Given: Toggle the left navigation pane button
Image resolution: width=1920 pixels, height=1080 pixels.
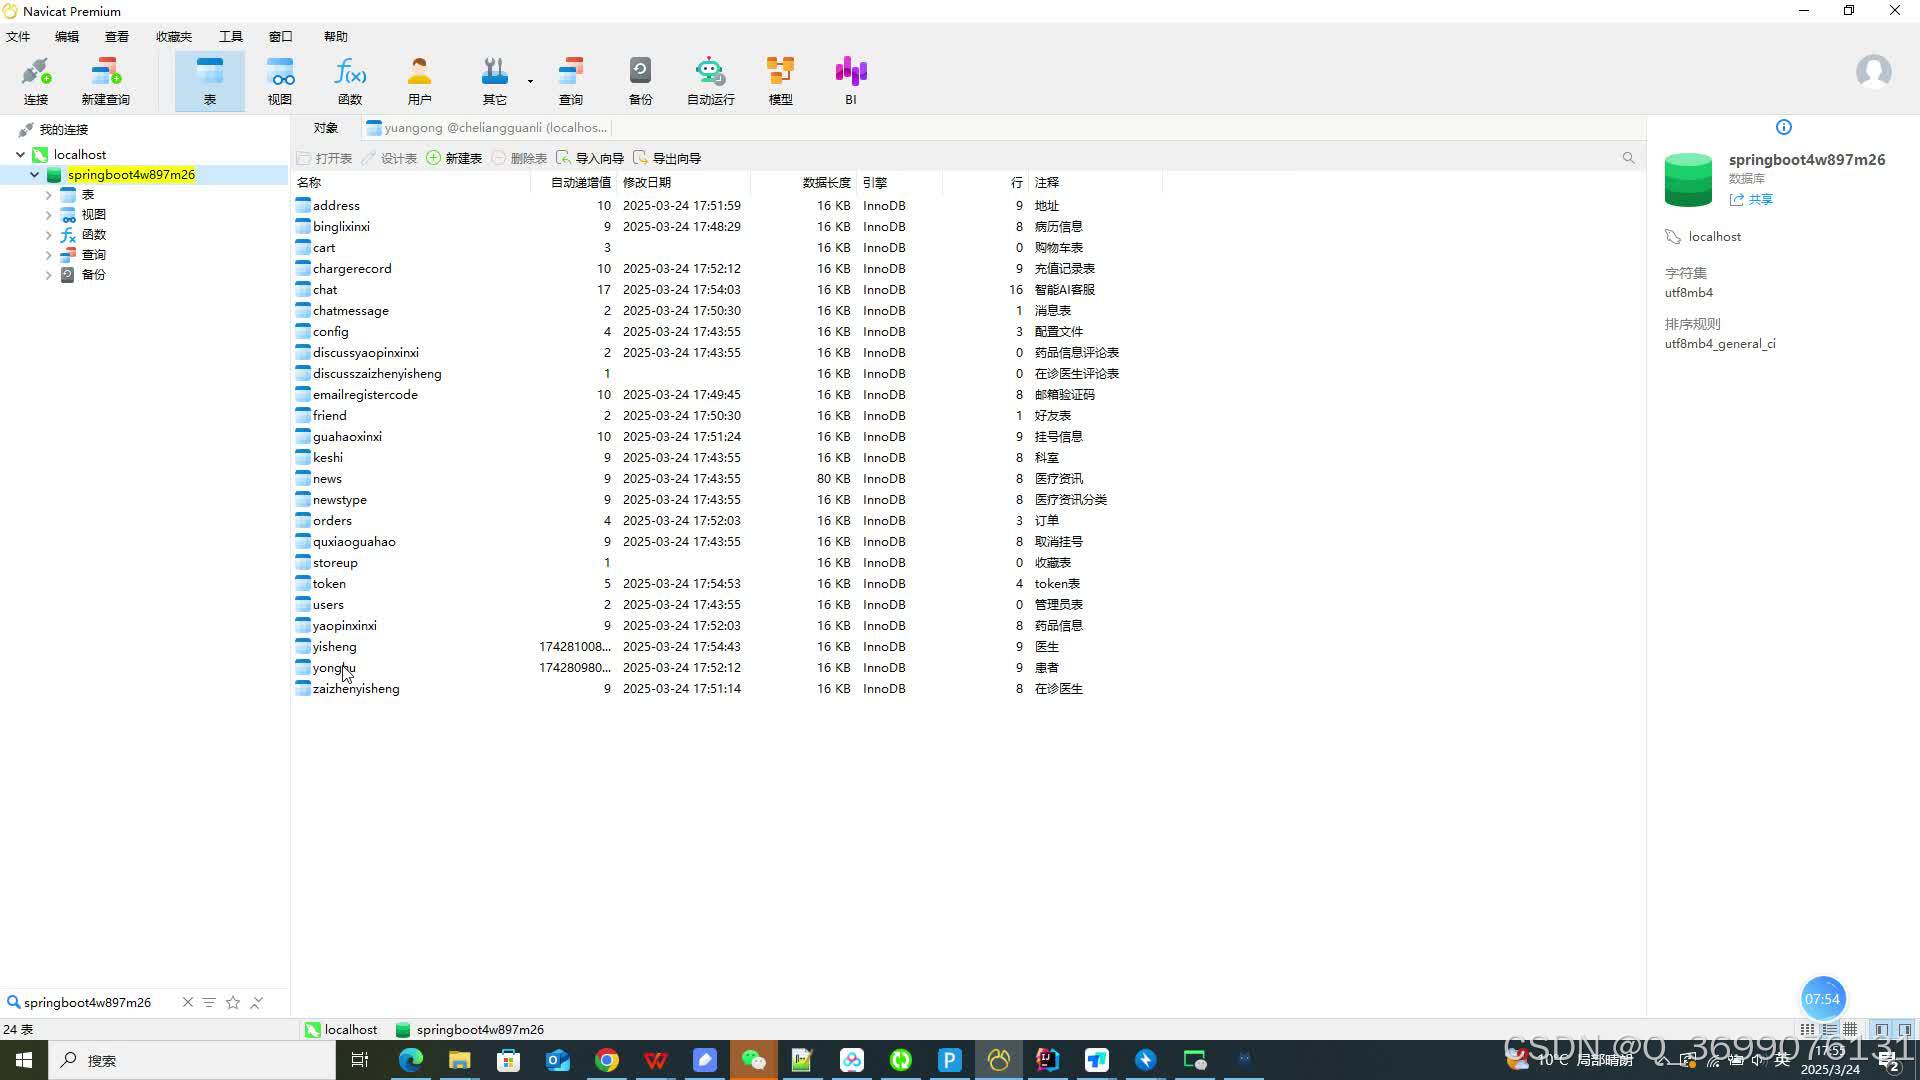Looking at the screenshot, I should pos(1881,1029).
